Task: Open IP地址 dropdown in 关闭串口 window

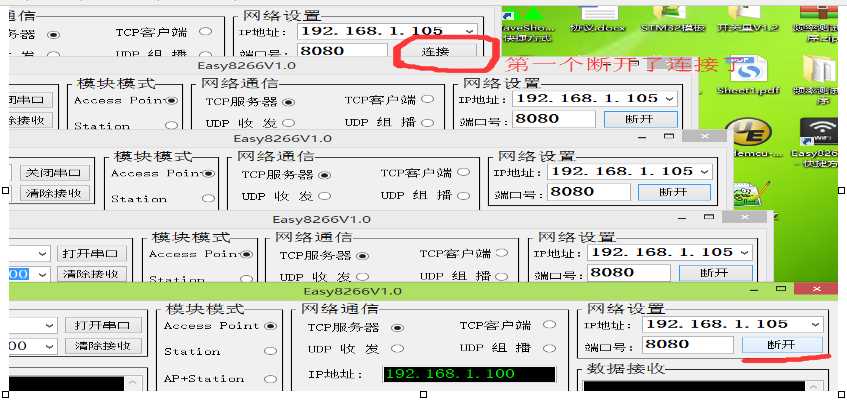Action: pos(704,172)
